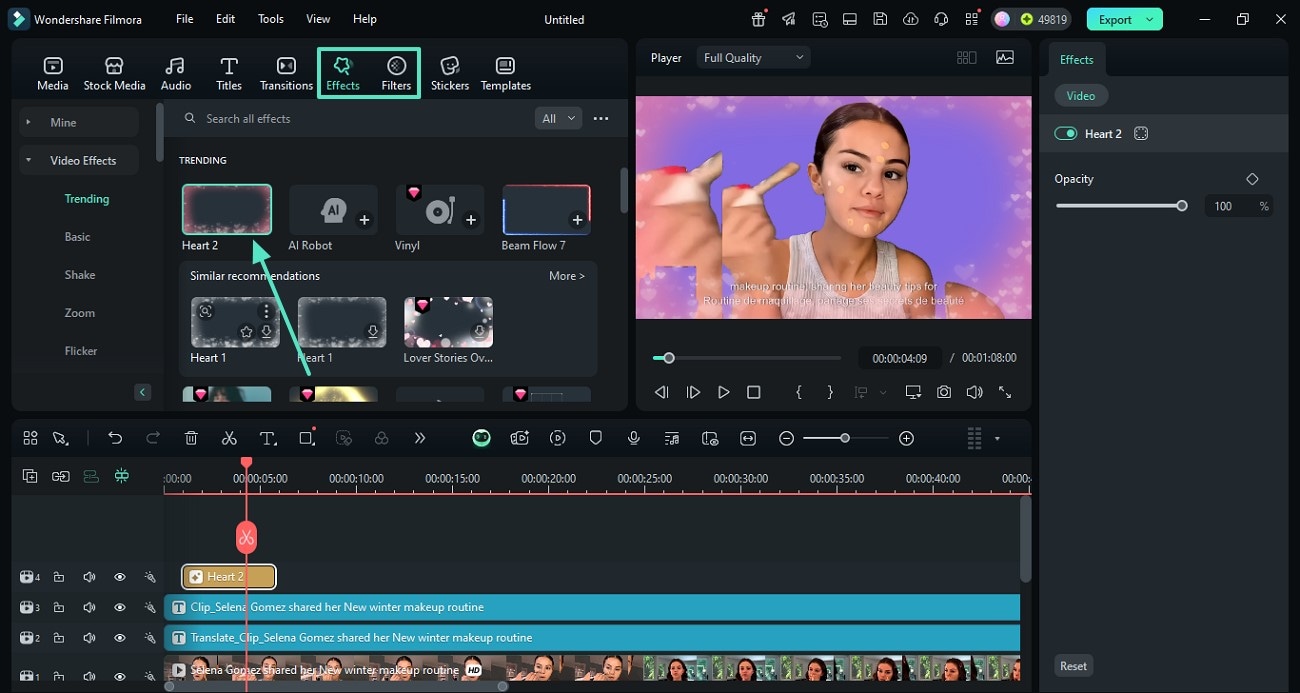
Task: Undo the last action
Action: pos(115,438)
